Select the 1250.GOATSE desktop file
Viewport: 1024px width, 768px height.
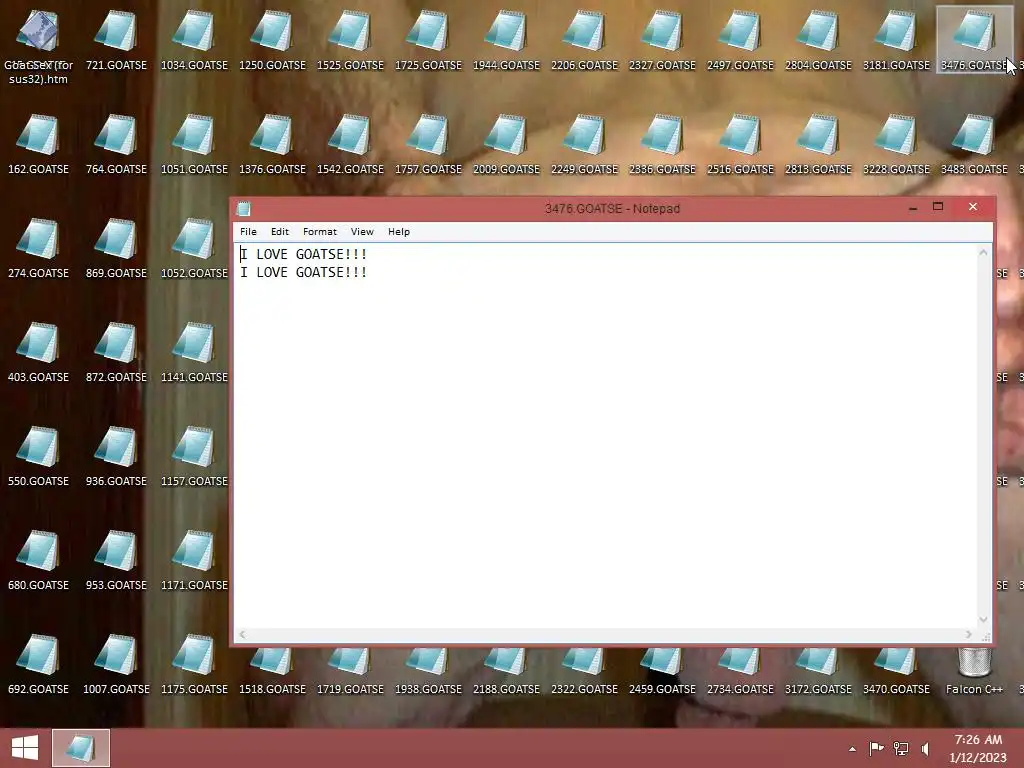(272, 40)
